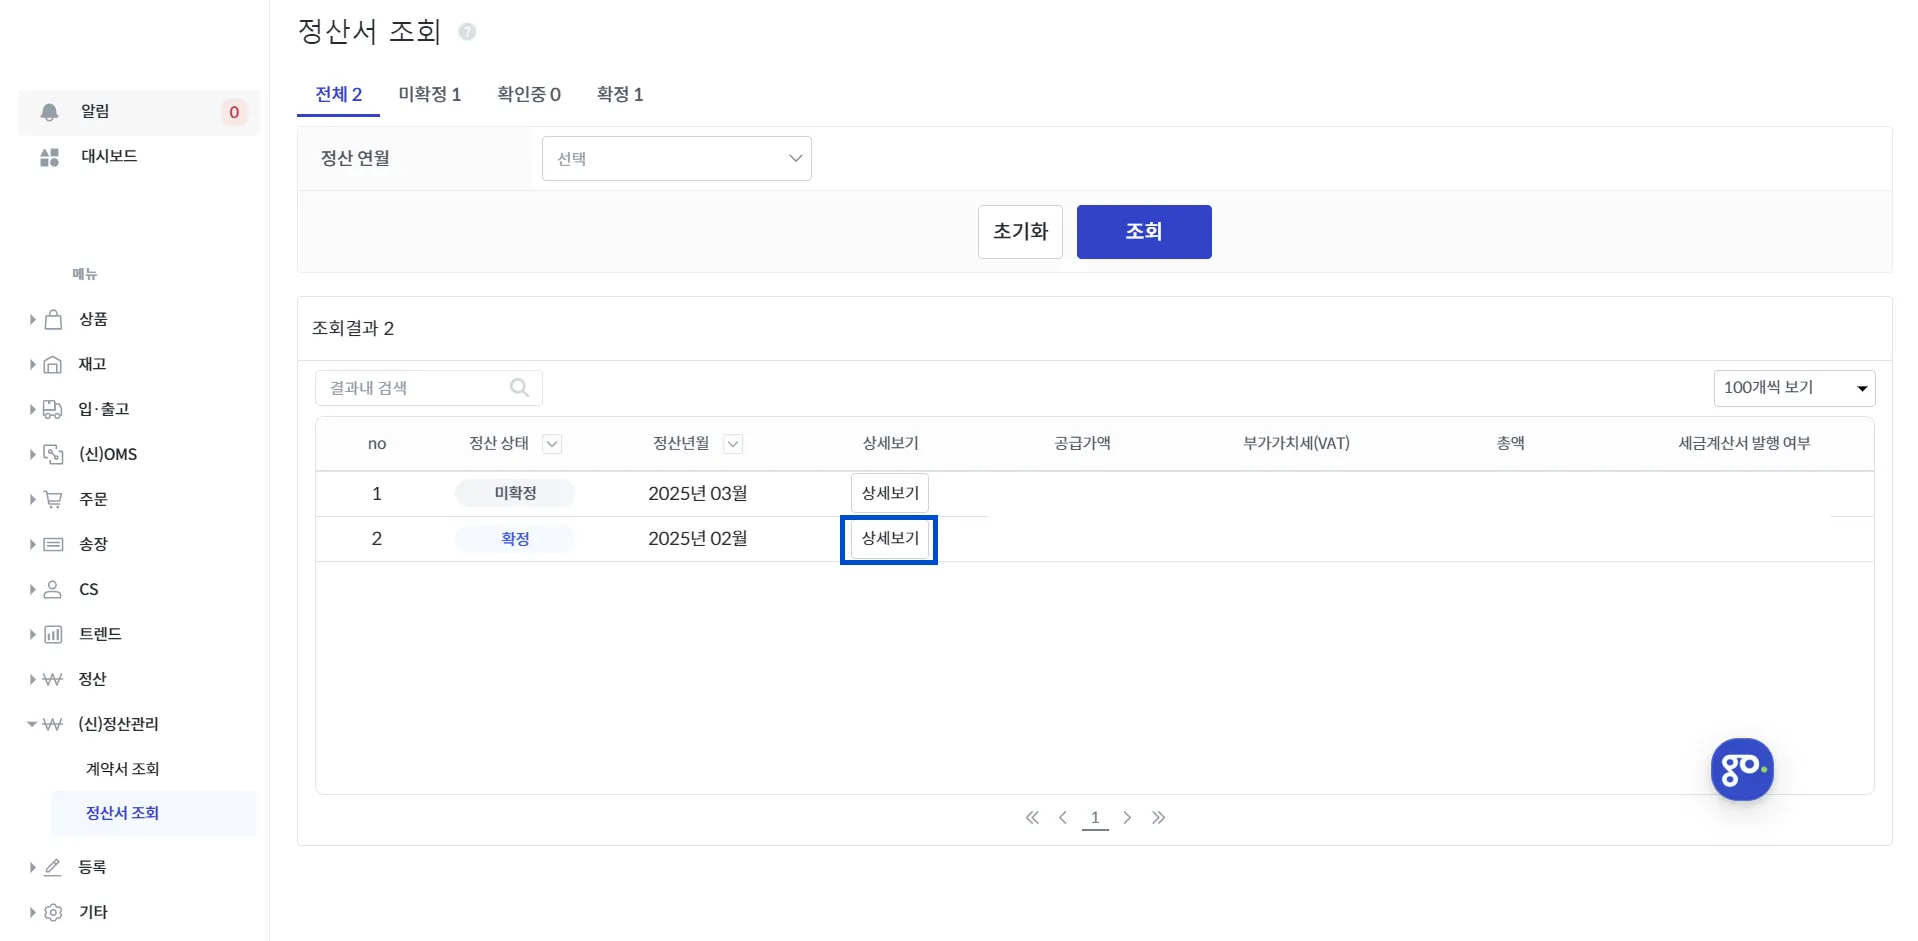This screenshot has height=941, width=1918.
Task: Open the 정산 연월 select dropdown
Action: [677, 158]
